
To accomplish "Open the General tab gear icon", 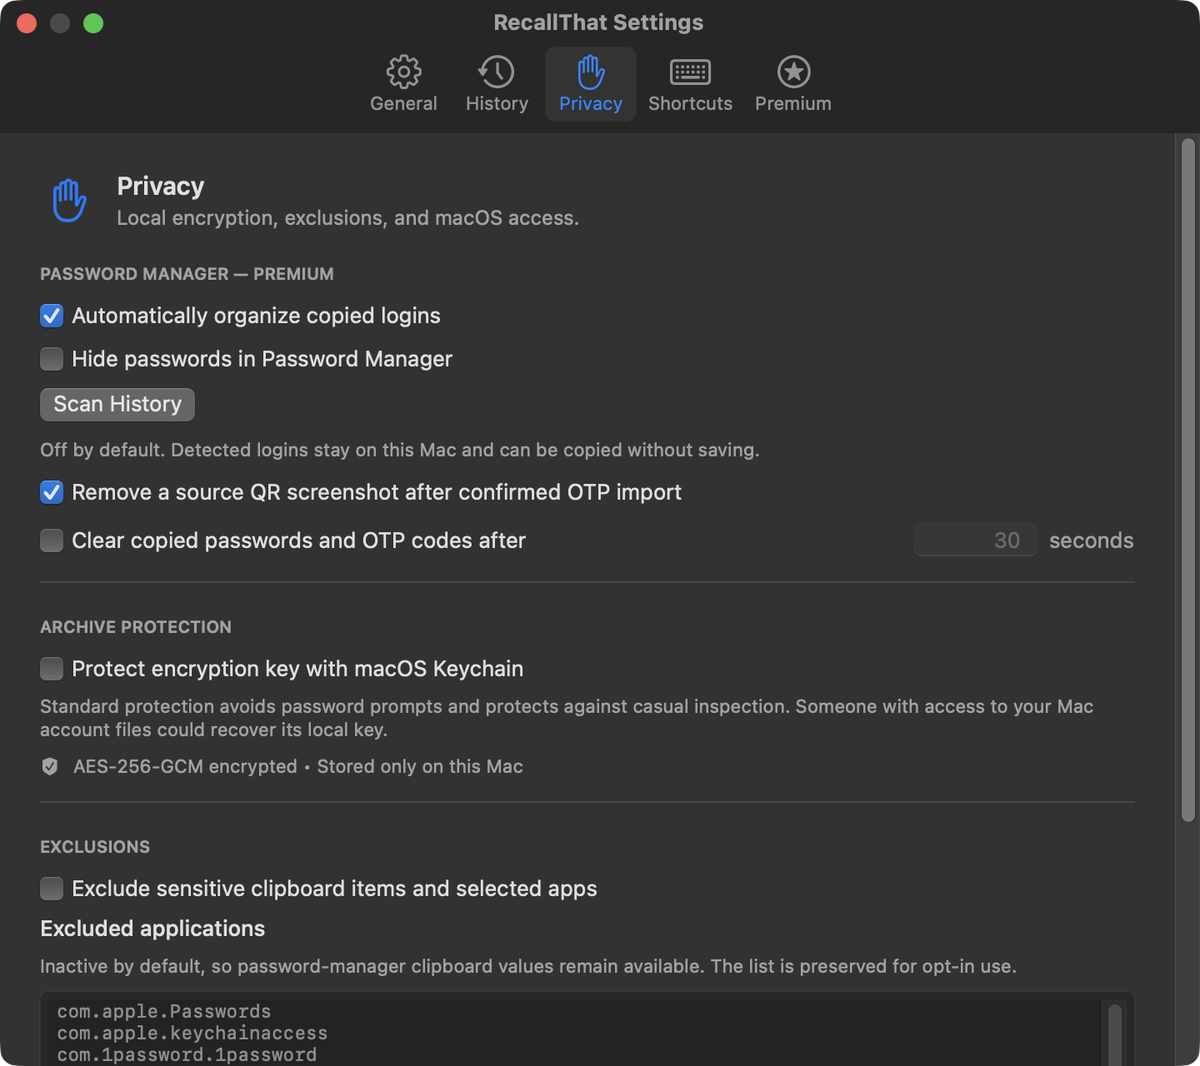I will click(x=404, y=72).
